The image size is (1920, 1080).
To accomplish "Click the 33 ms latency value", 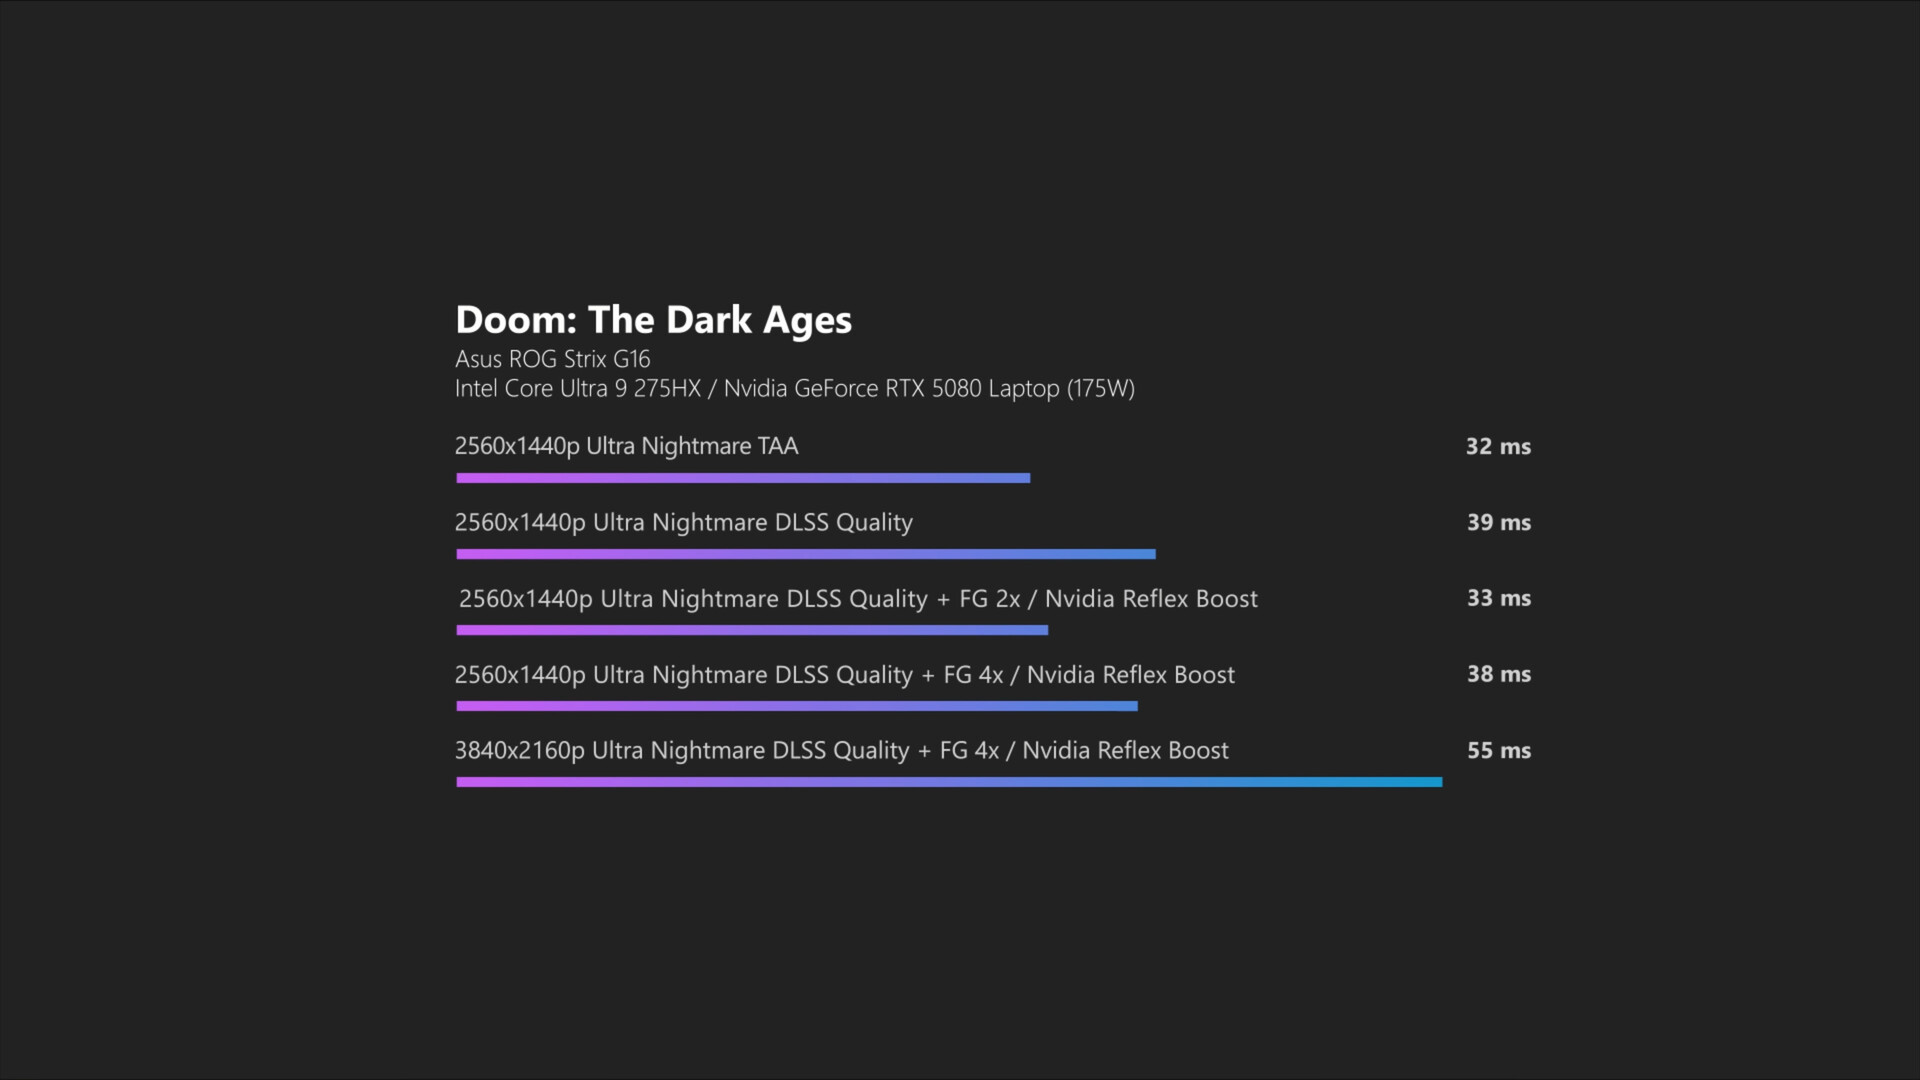I will [1498, 599].
